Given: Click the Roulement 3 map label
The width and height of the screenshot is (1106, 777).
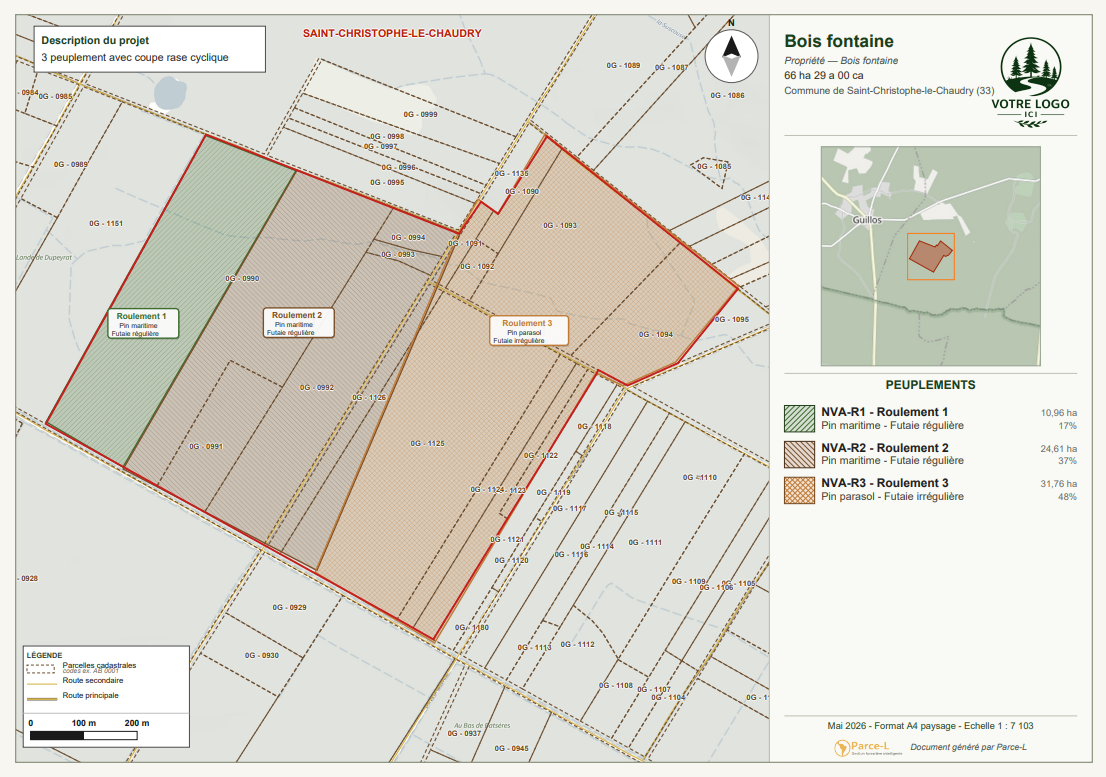Looking at the screenshot, I should coord(528,331).
